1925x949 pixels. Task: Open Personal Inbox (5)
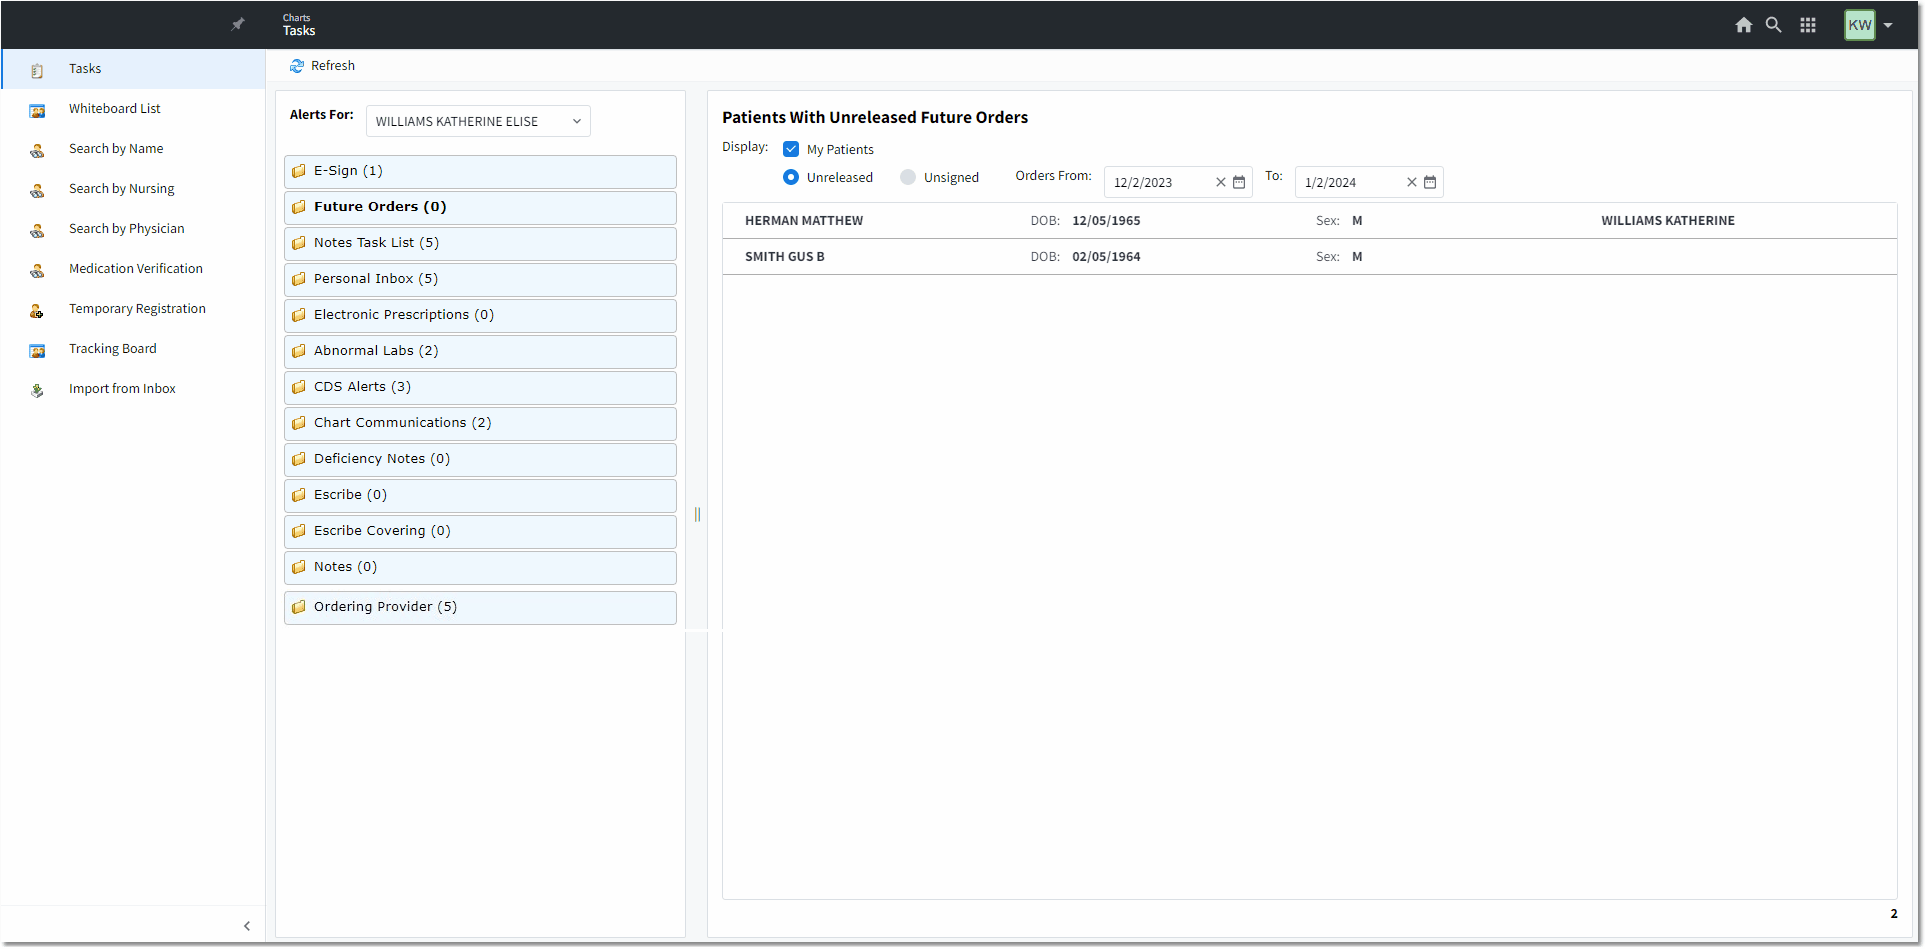pos(480,279)
